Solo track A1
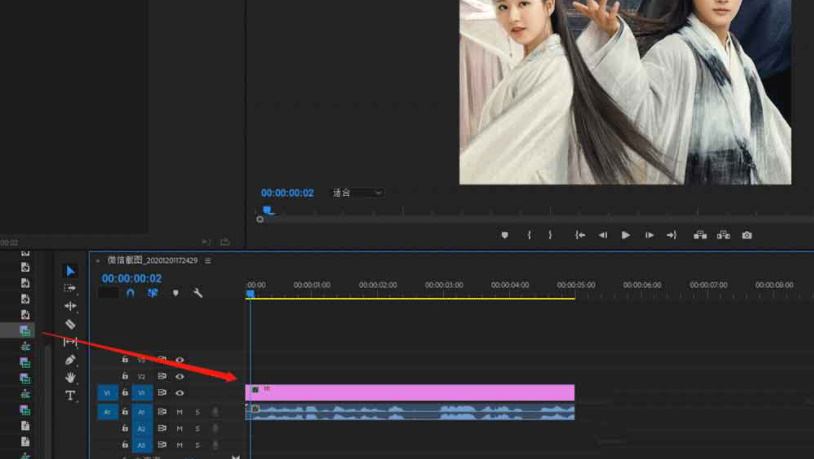 coord(197,412)
